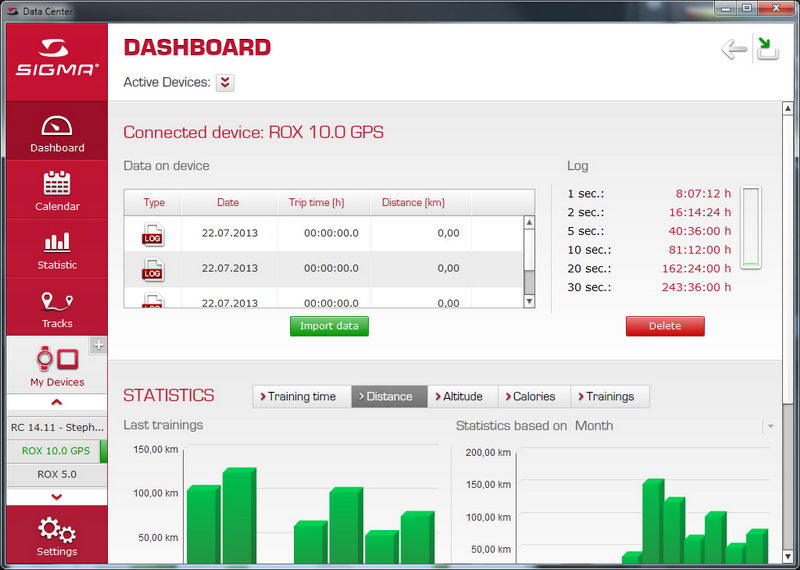The image size is (800, 570).
Task: Select device RC 14.11 - Steph...
Action: (57, 428)
